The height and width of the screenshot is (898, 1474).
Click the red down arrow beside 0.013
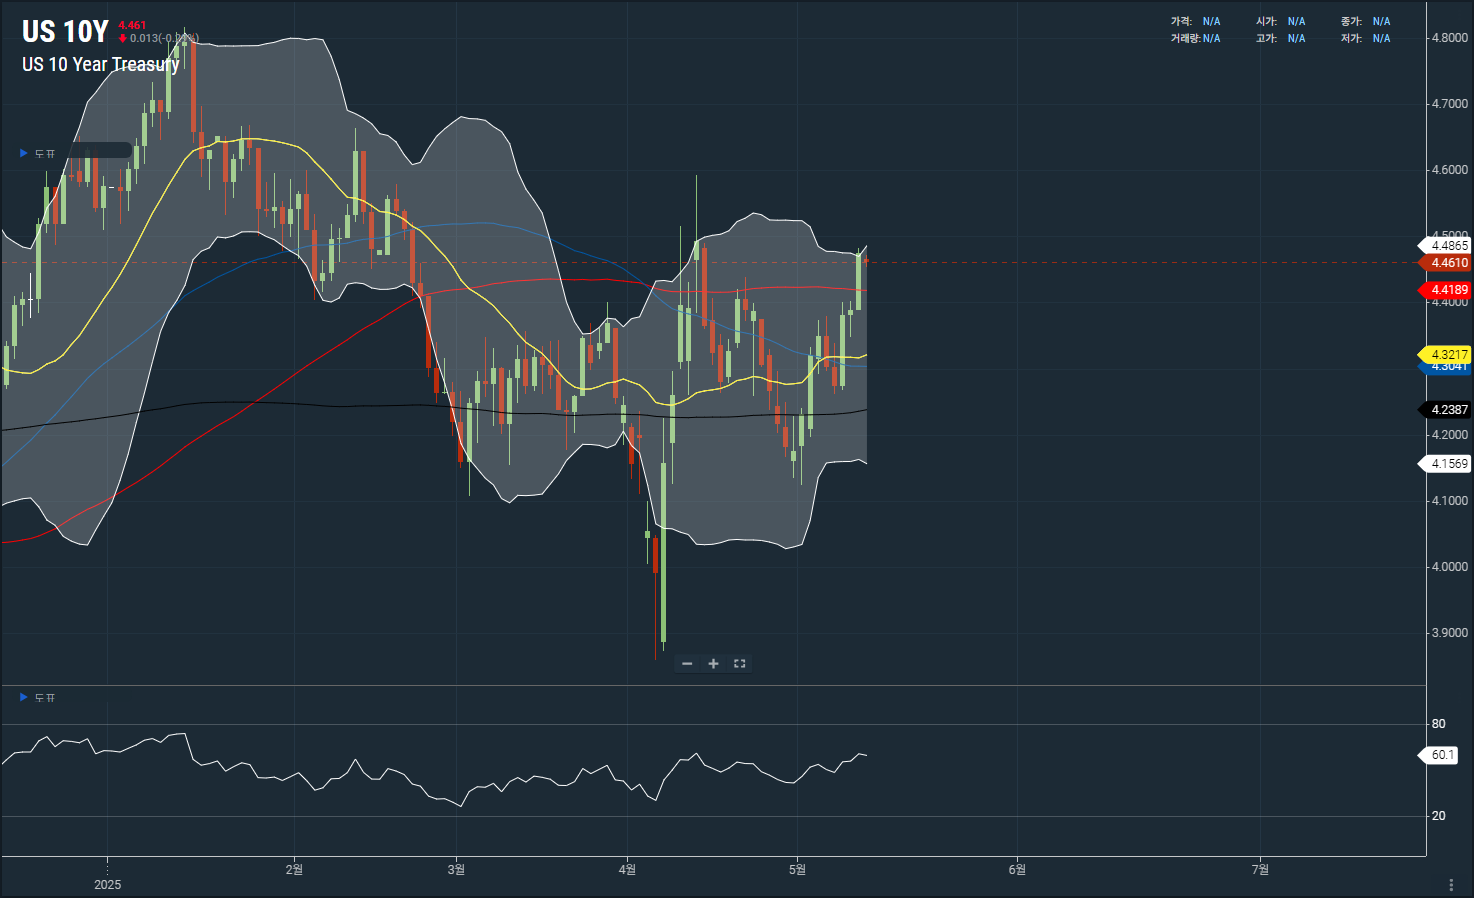[x=122, y=39]
